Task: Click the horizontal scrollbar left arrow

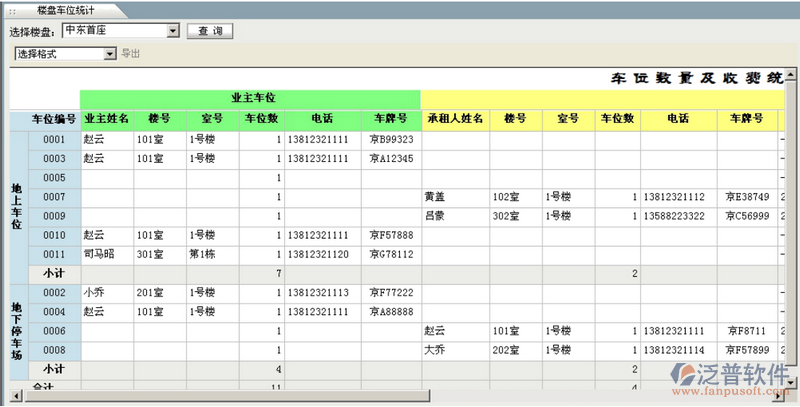Action: coord(15,397)
